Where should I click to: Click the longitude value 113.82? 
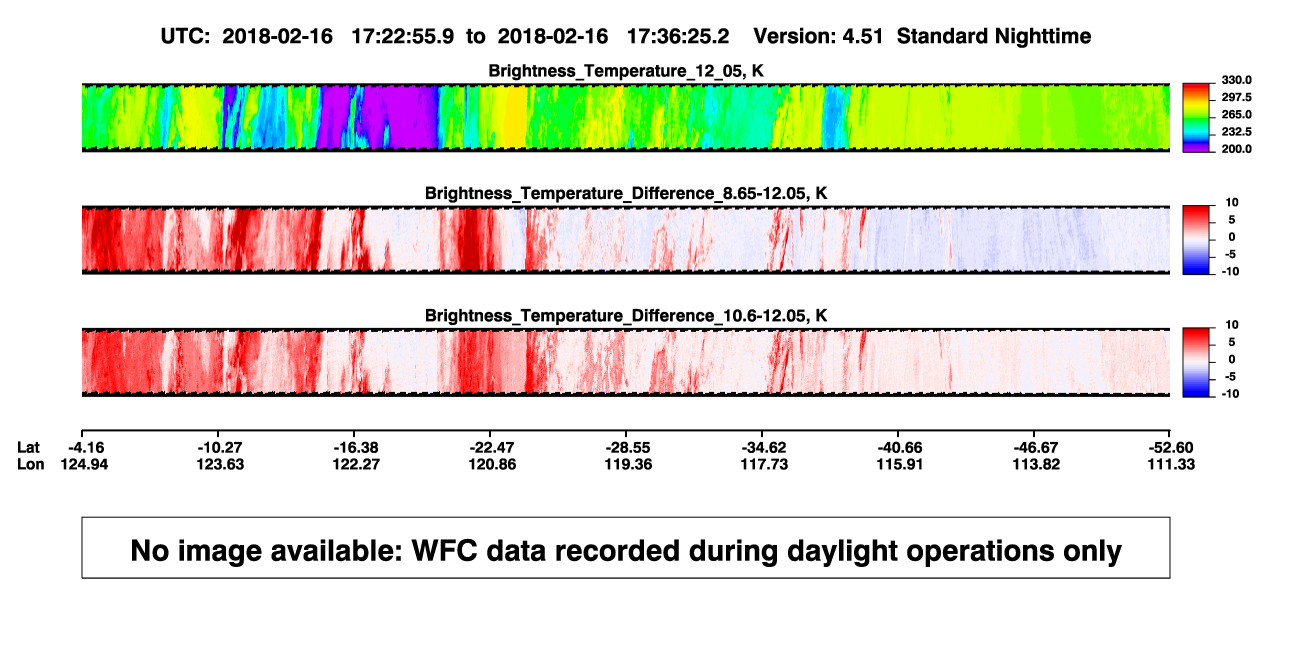[1037, 464]
